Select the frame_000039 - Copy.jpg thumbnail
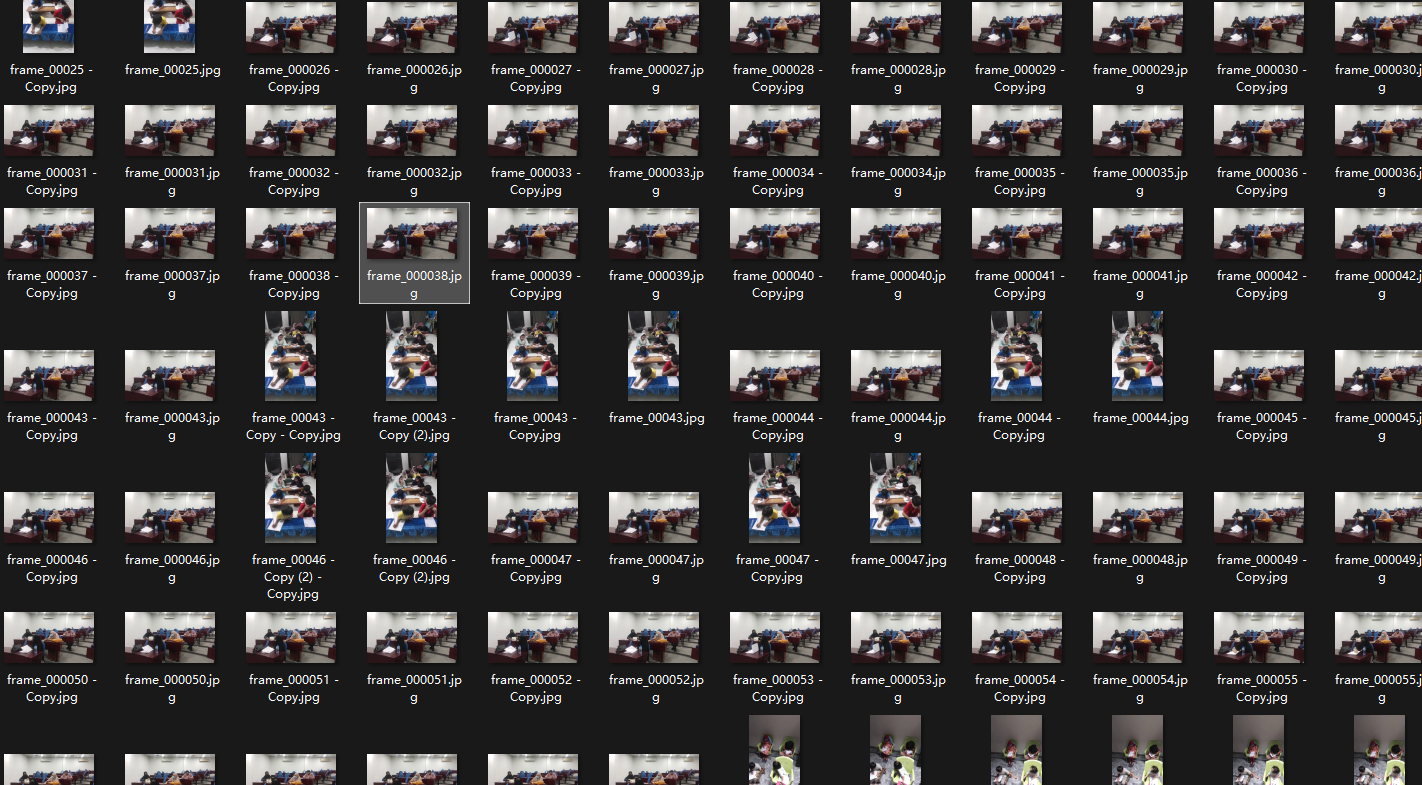This screenshot has height=785, width=1422. pos(533,233)
